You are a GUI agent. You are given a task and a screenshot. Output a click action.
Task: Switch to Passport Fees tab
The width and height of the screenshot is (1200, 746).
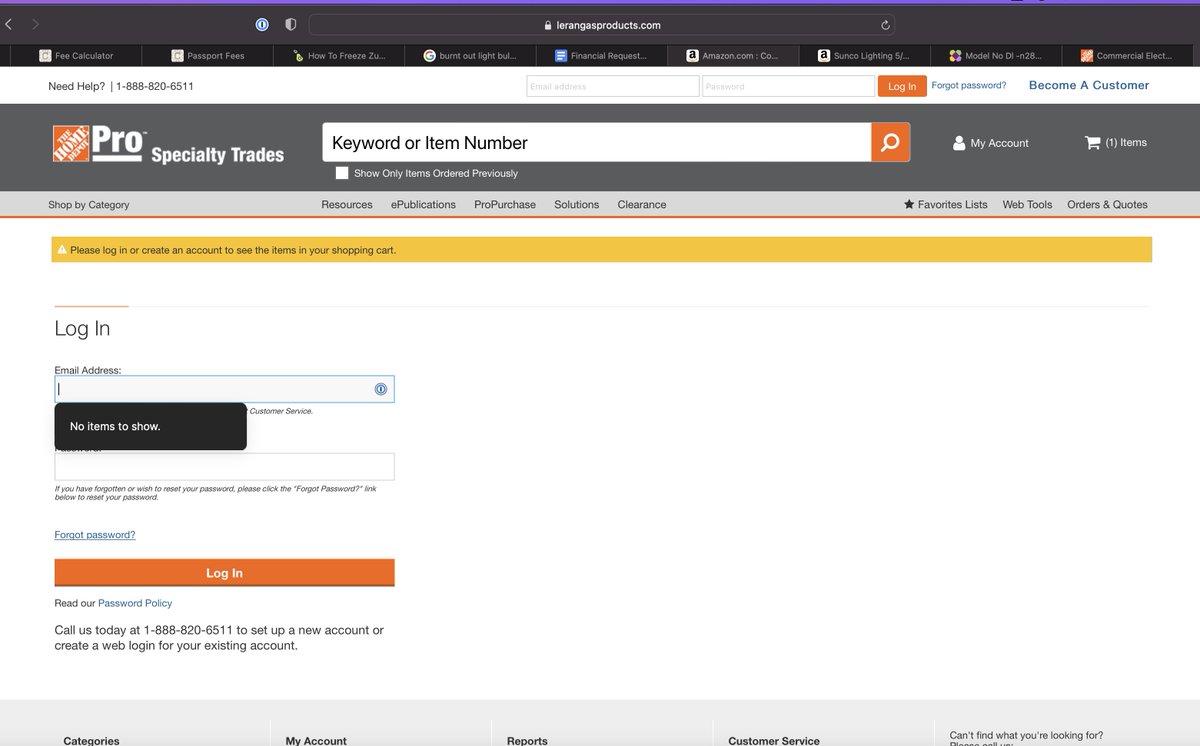click(x=207, y=56)
